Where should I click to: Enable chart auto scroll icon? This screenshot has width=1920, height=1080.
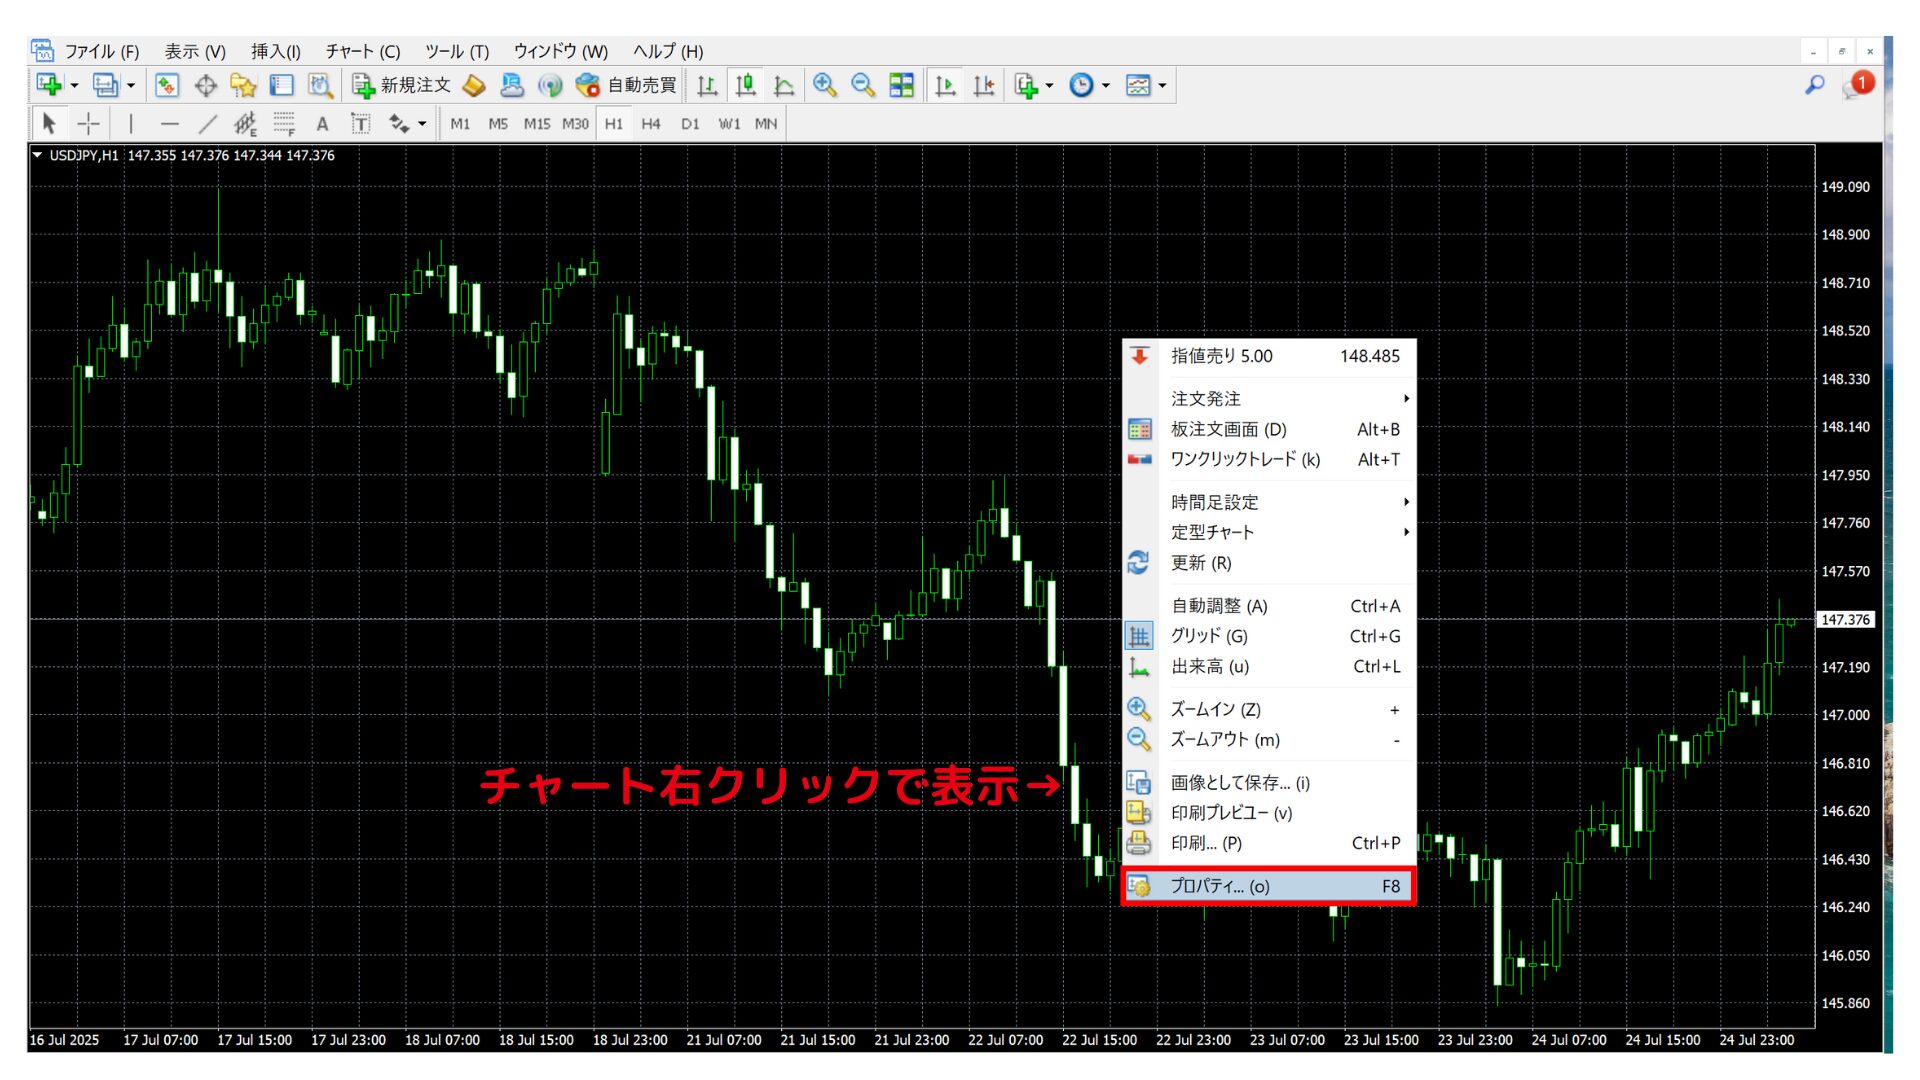943,85
